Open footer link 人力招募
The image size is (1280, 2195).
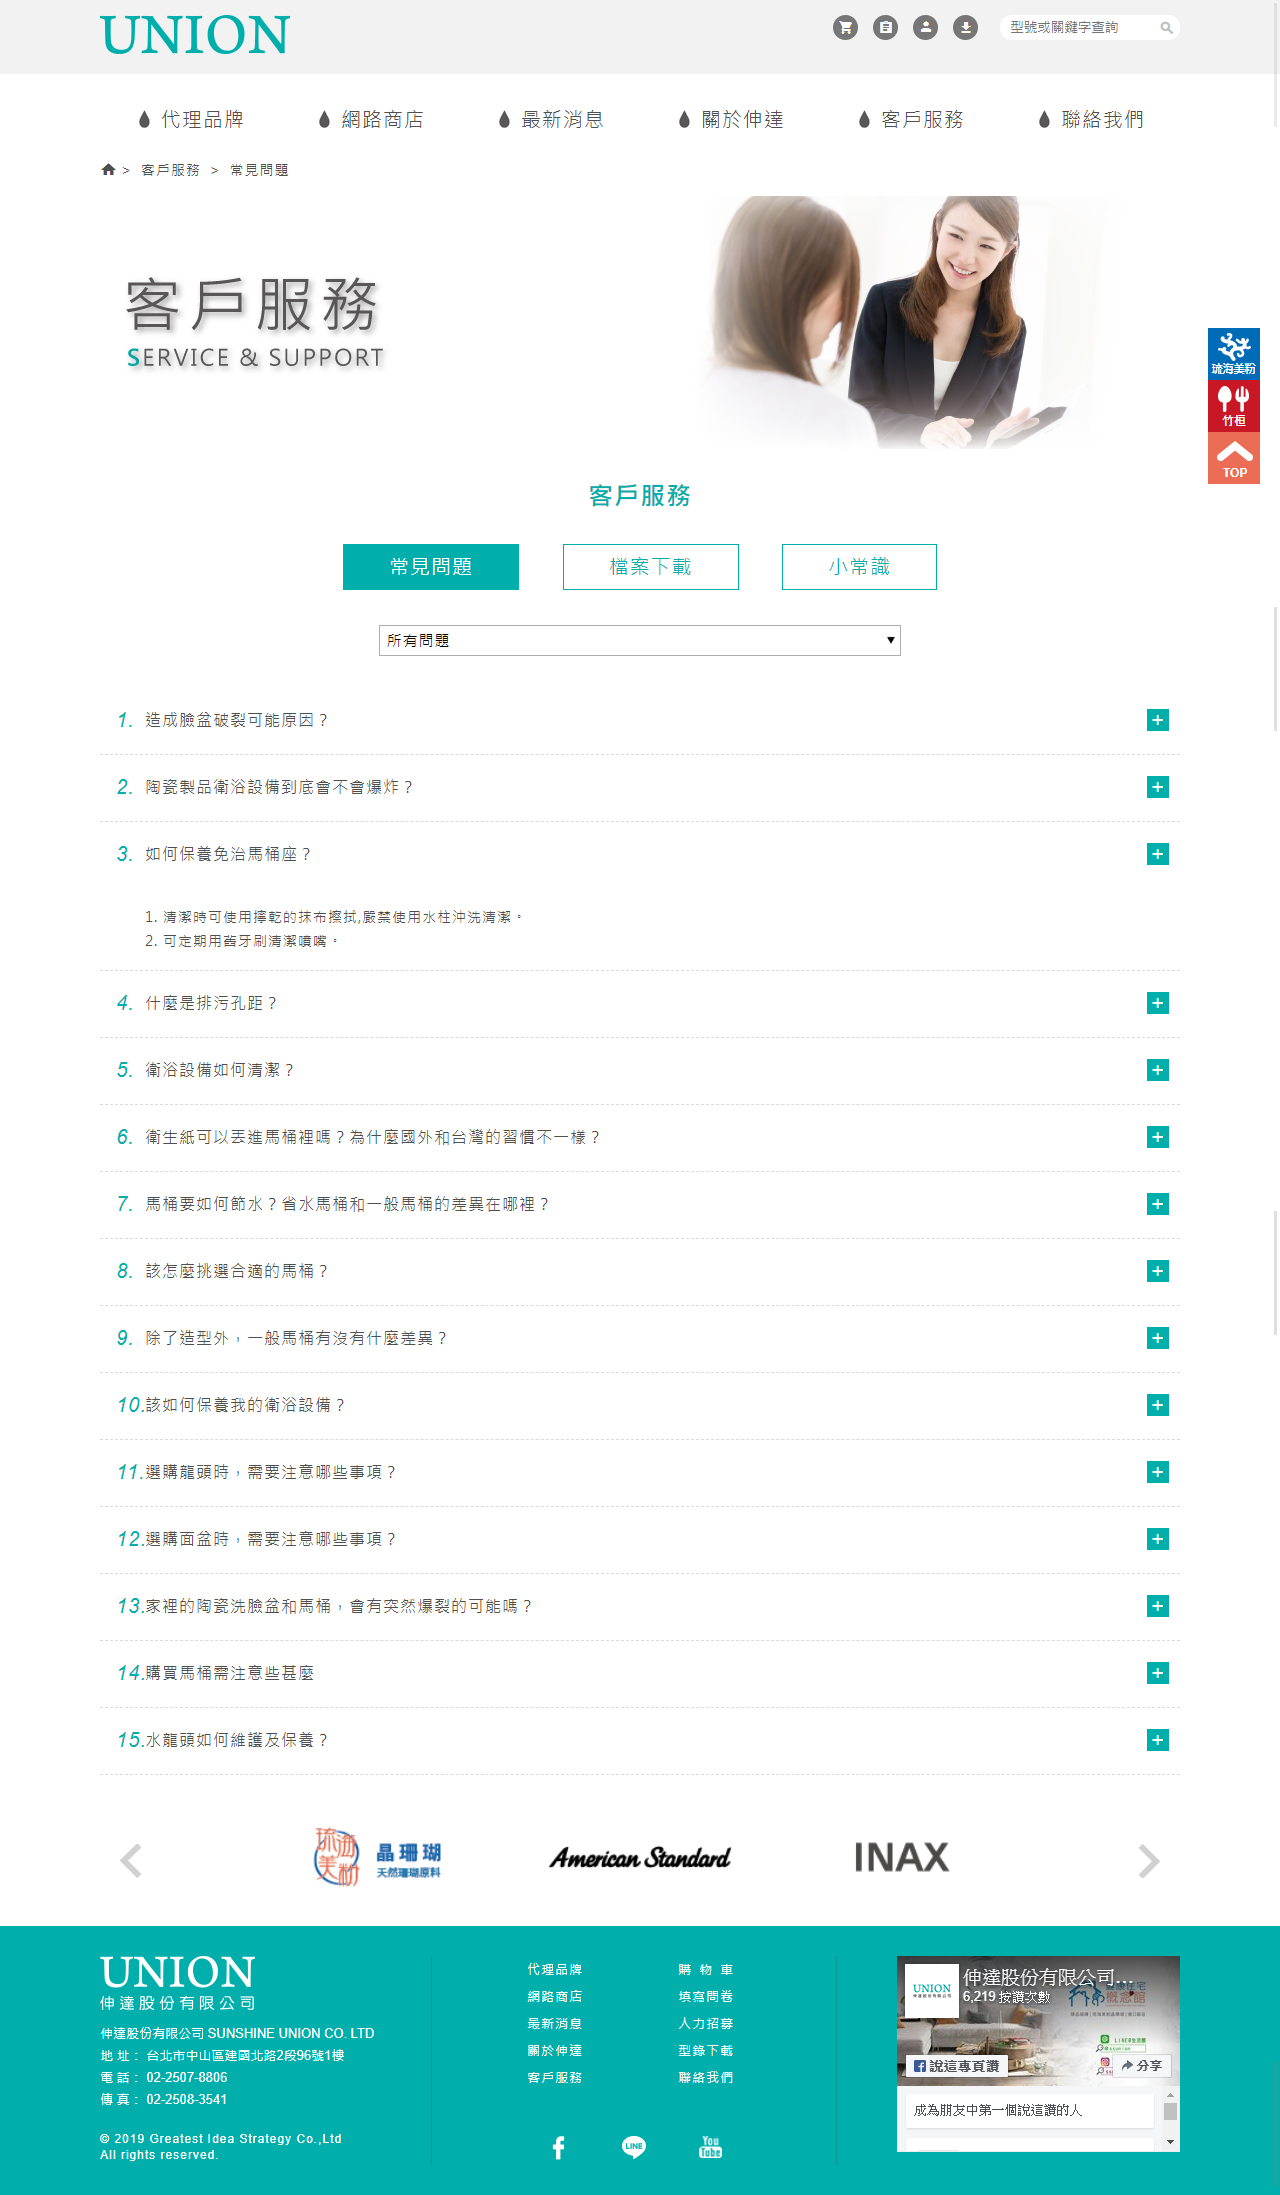[x=706, y=2023]
